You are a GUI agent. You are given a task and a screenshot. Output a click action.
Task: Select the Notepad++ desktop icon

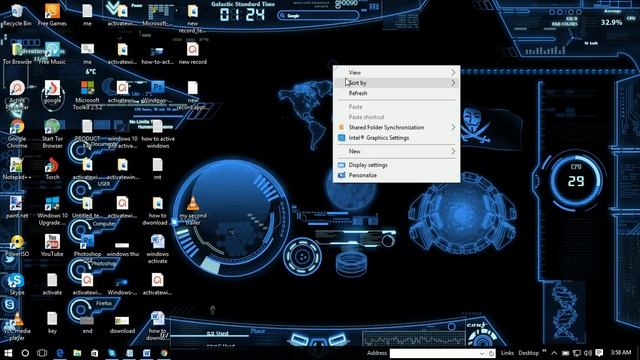coord(17,169)
